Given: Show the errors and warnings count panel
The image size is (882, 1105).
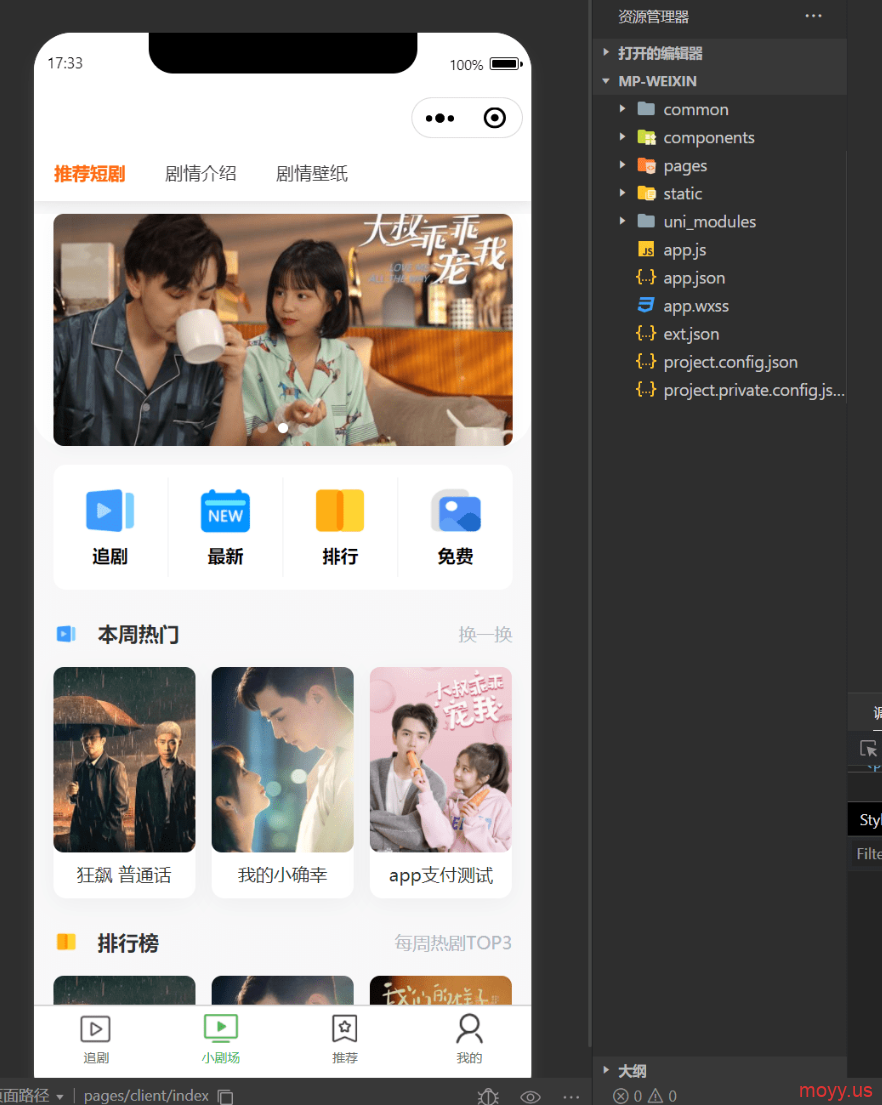Looking at the screenshot, I should pyautogui.click(x=645, y=1096).
